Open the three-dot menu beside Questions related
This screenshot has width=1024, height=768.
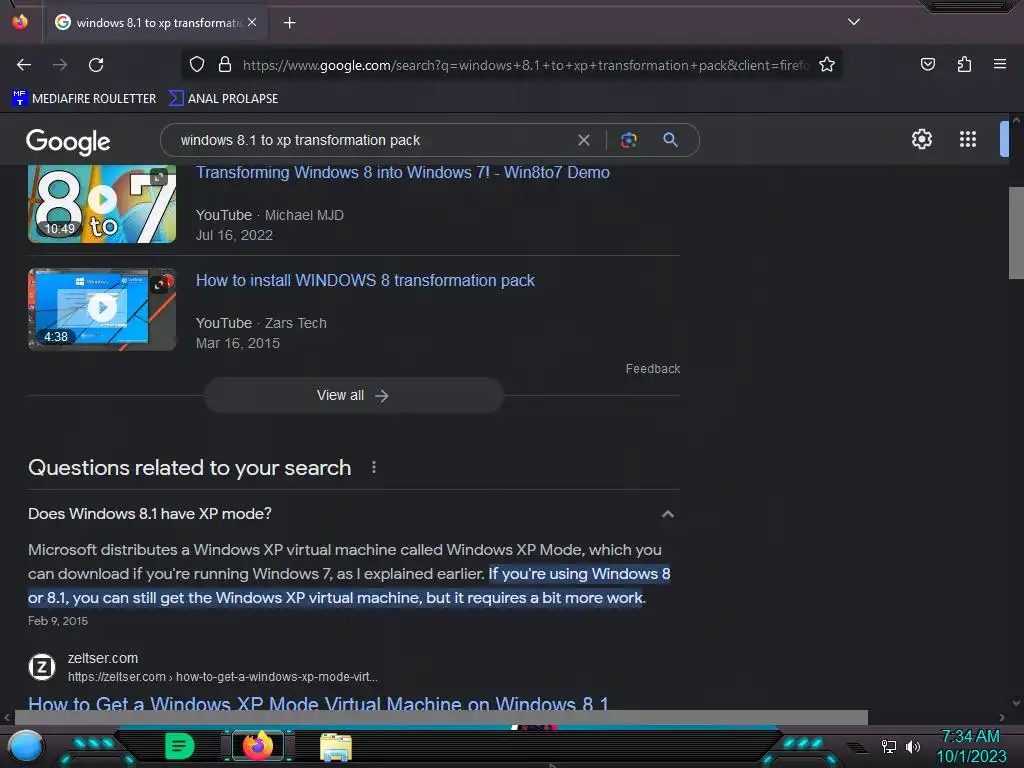[374, 468]
